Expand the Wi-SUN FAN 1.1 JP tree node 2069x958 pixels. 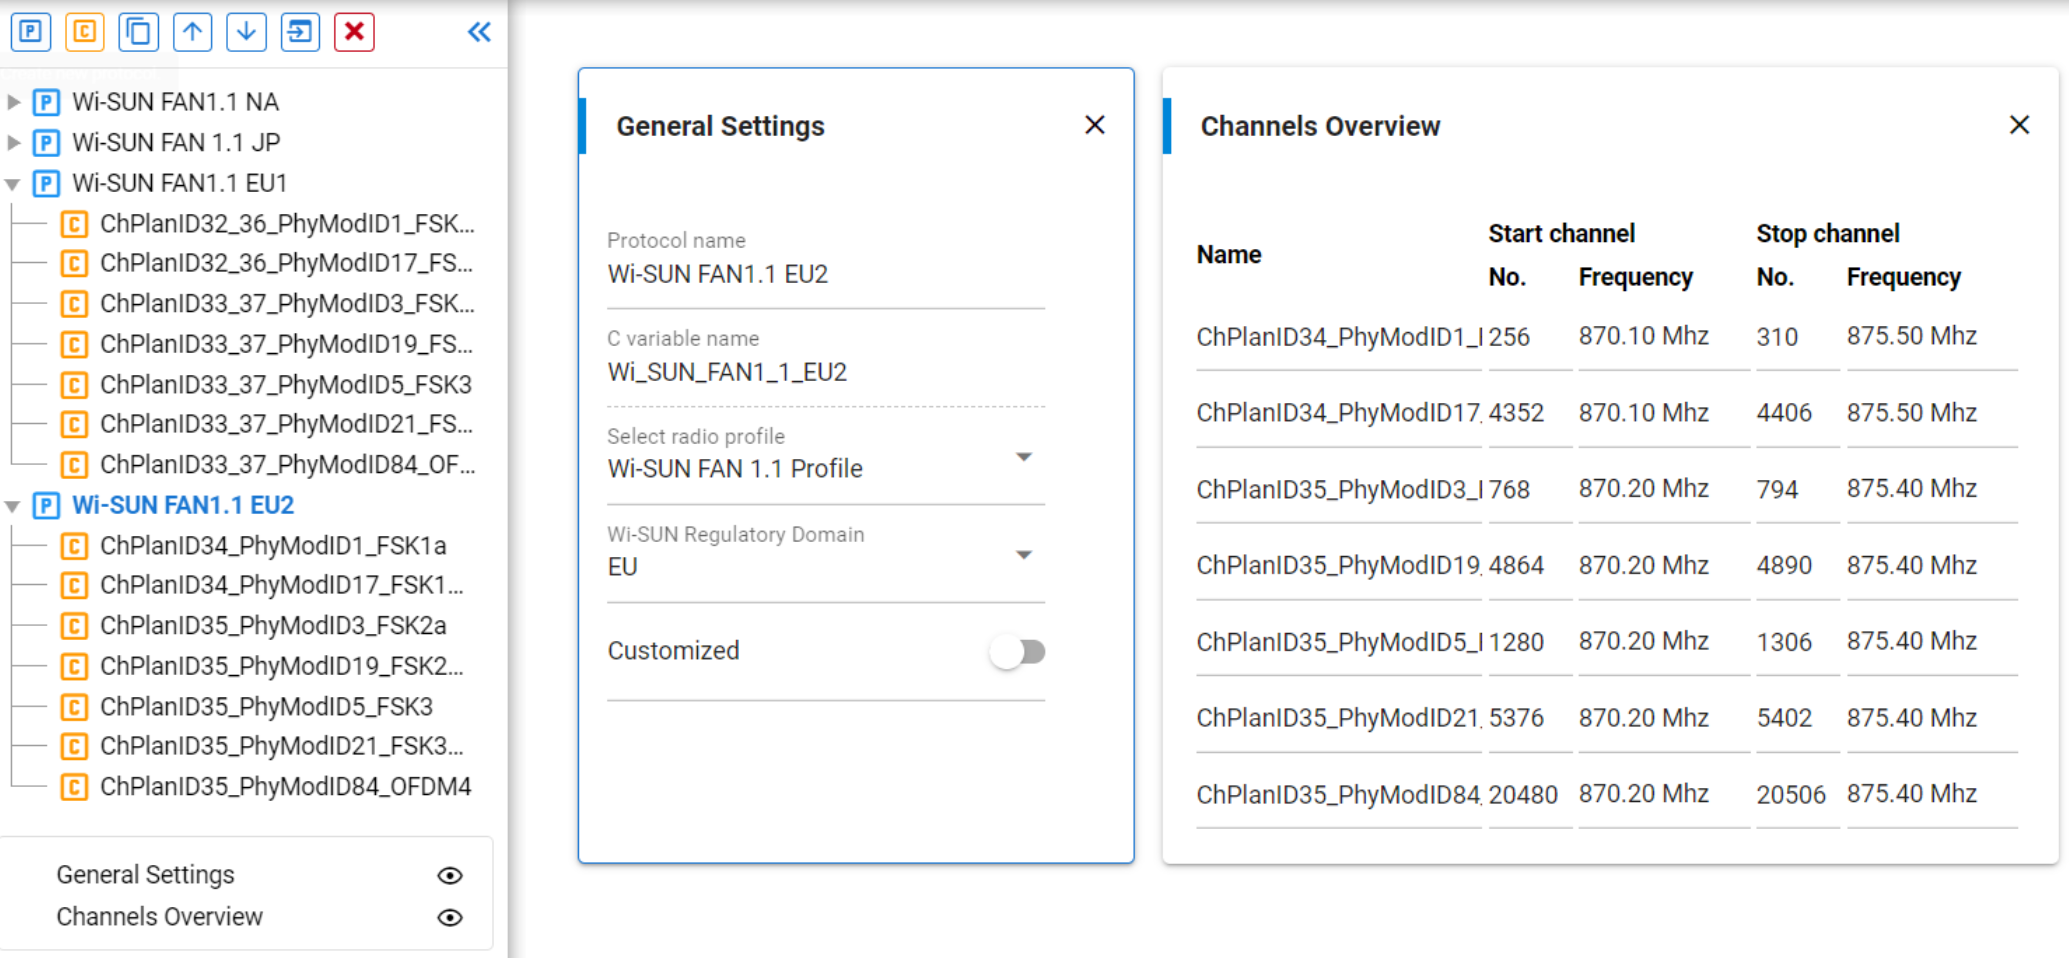14,143
